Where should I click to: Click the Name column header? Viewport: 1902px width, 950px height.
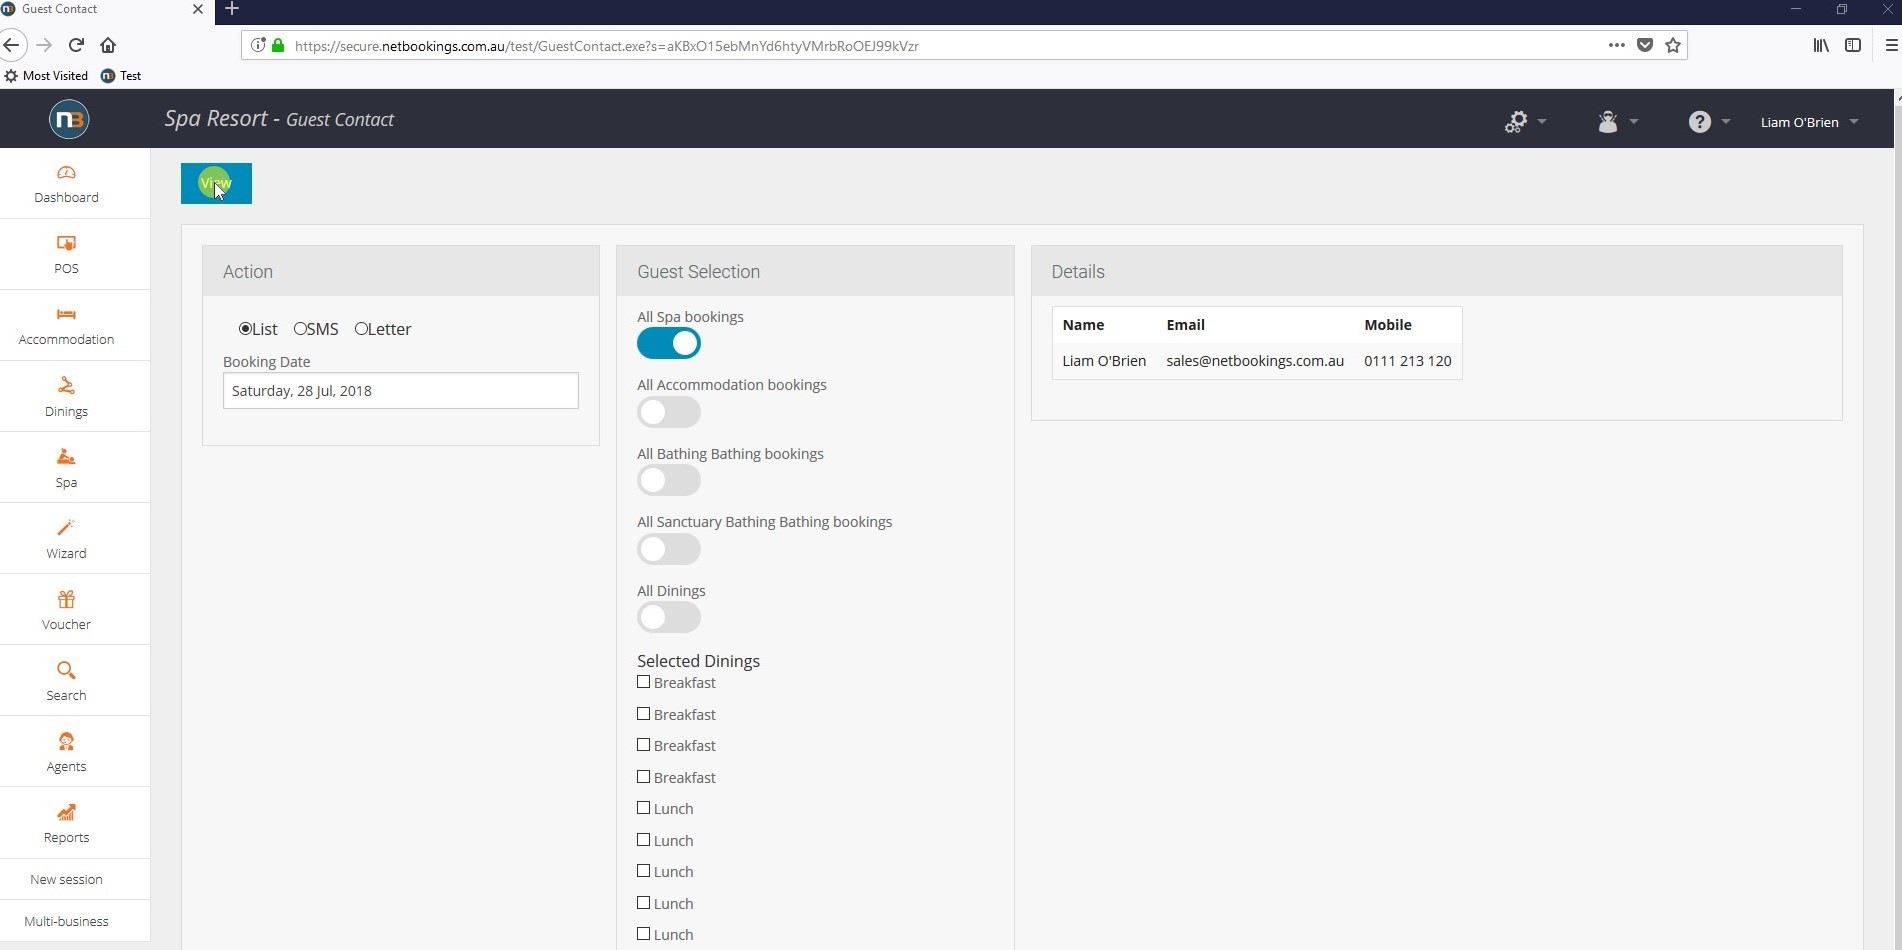click(1083, 325)
